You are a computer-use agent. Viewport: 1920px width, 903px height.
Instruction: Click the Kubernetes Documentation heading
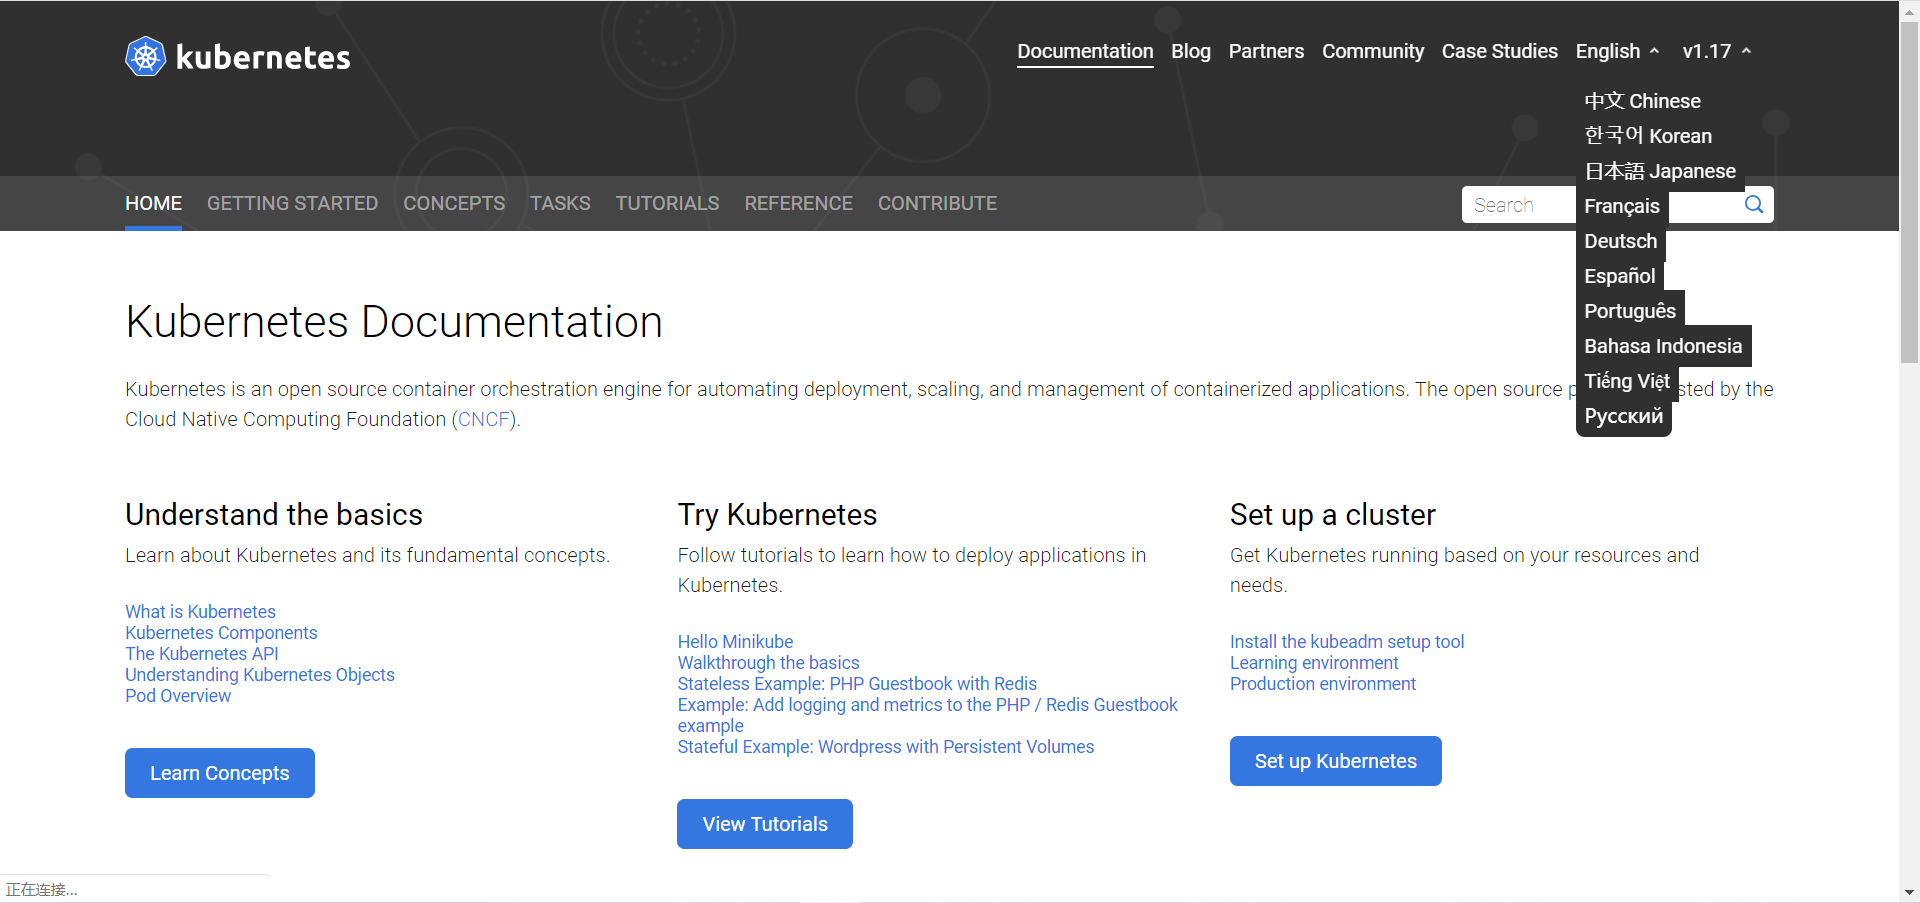click(x=394, y=322)
